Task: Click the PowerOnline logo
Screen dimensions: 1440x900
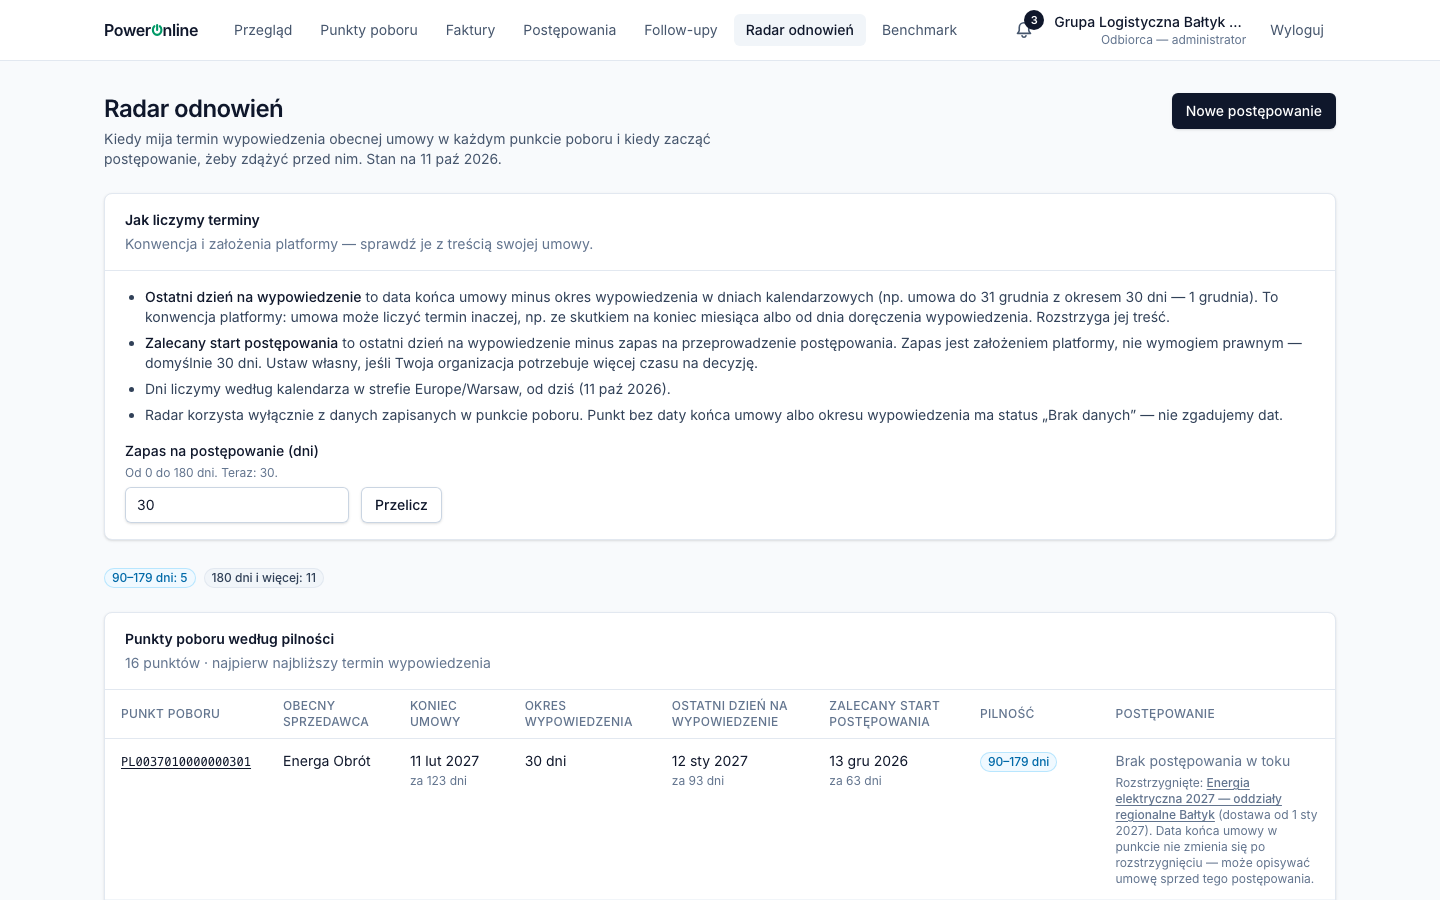Action: click(151, 30)
